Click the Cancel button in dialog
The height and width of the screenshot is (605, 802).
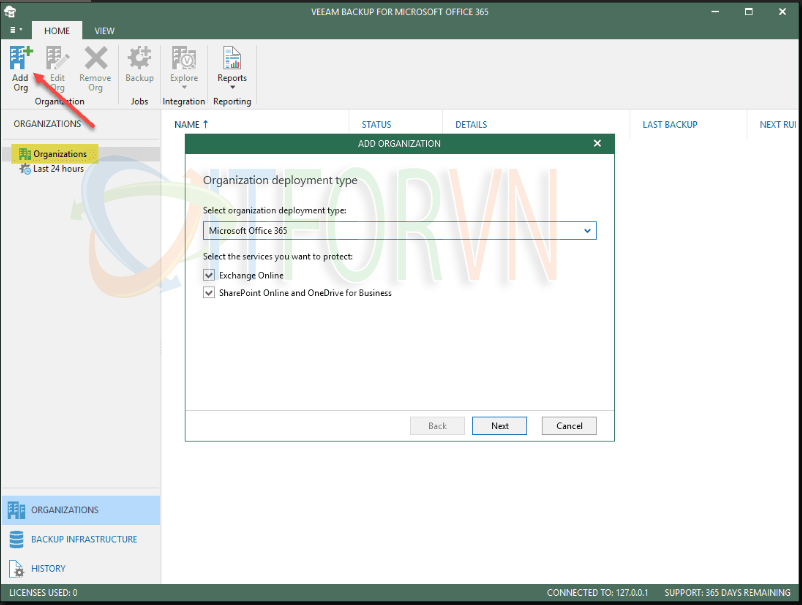tap(569, 425)
